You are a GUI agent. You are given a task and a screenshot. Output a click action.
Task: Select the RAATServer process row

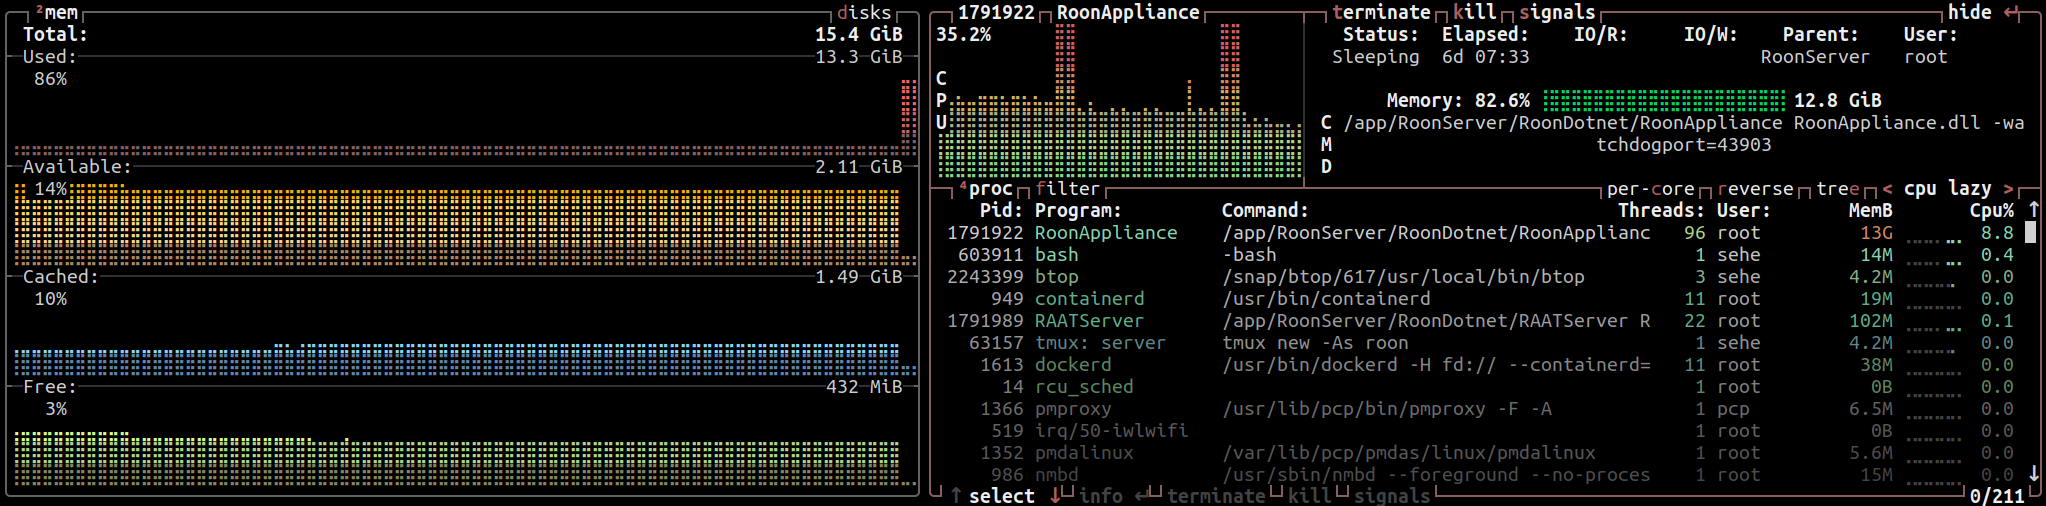click(x=1480, y=321)
